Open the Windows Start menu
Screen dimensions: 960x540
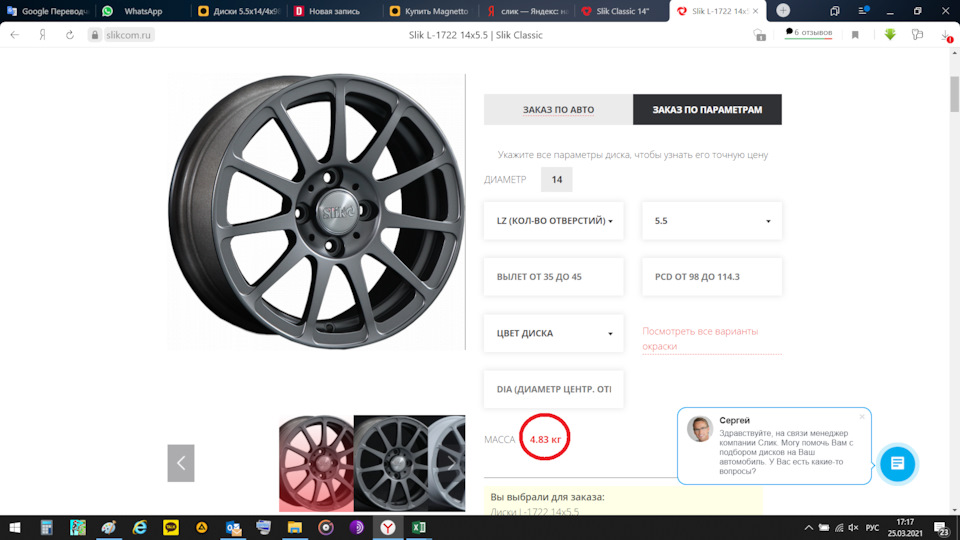click(15, 527)
